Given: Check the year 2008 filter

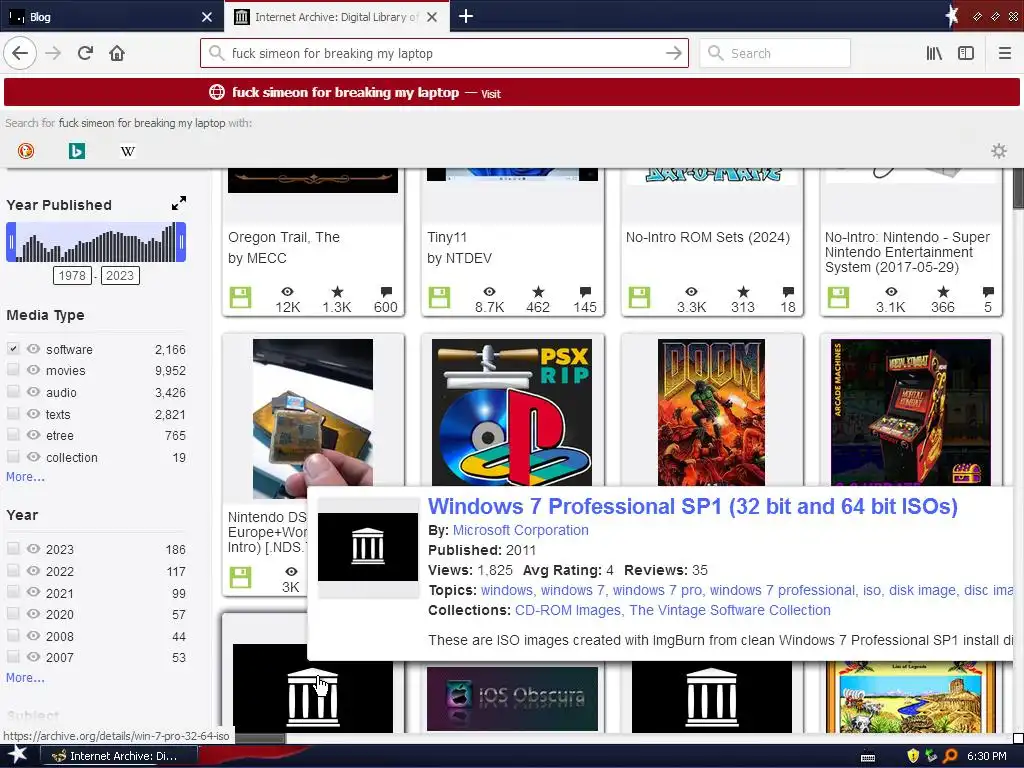Looking at the screenshot, I should [12, 635].
